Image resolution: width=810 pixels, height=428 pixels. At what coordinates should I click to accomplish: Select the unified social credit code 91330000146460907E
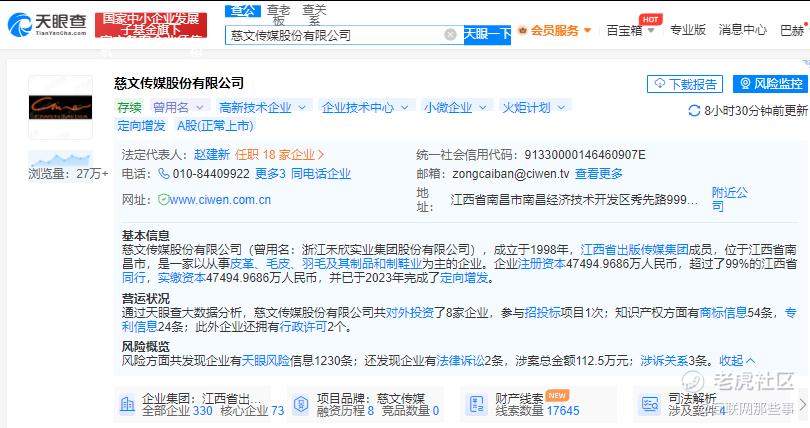coord(585,155)
